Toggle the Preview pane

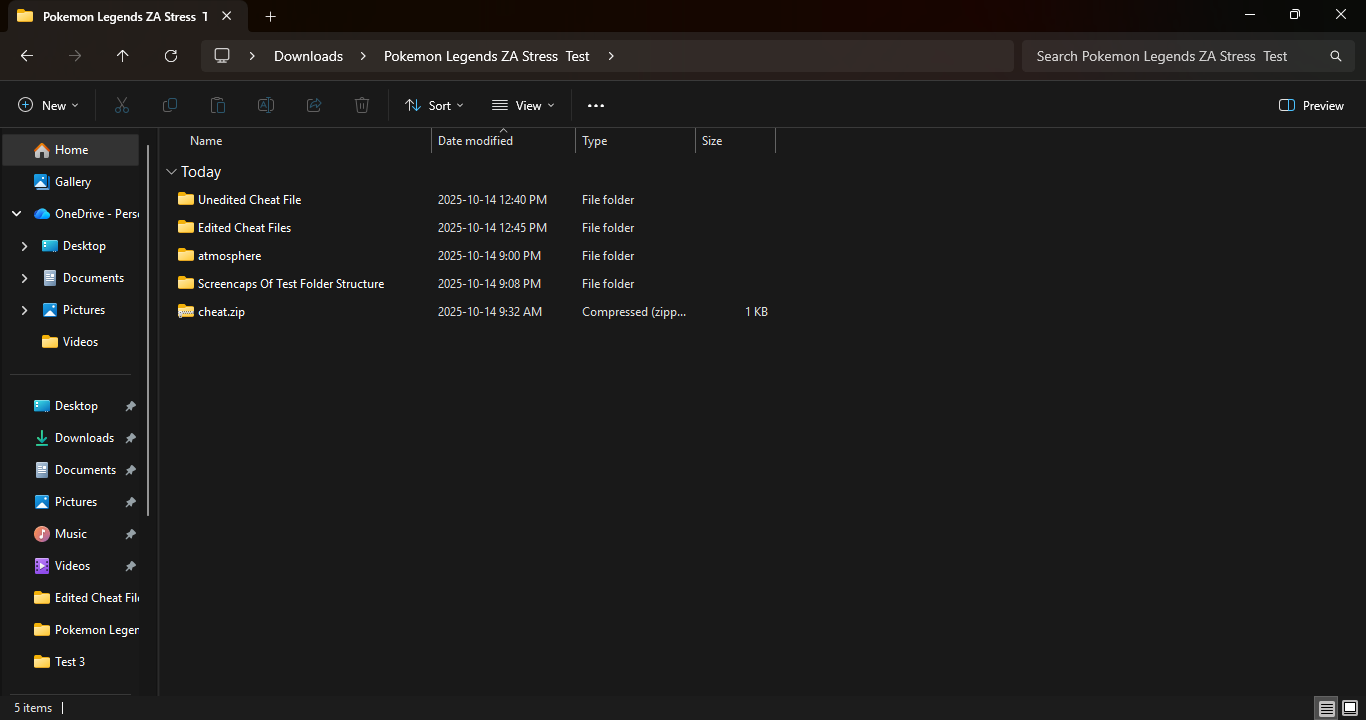click(1311, 105)
